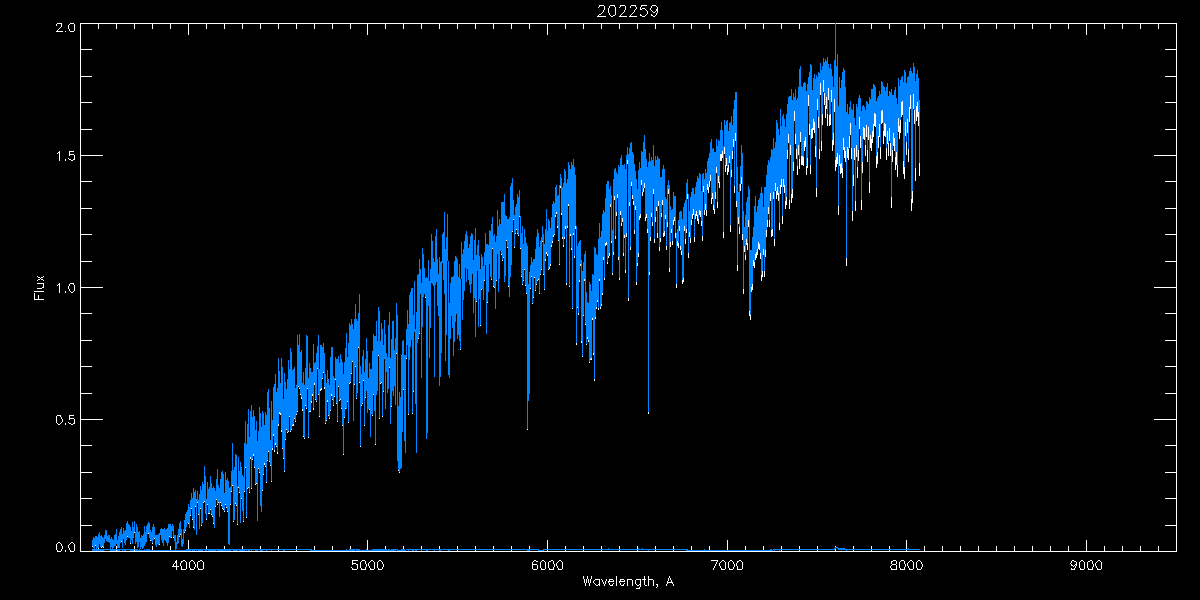Click the 5000 x-axis tick label
The image size is (1200, 600).
[368, 565]
